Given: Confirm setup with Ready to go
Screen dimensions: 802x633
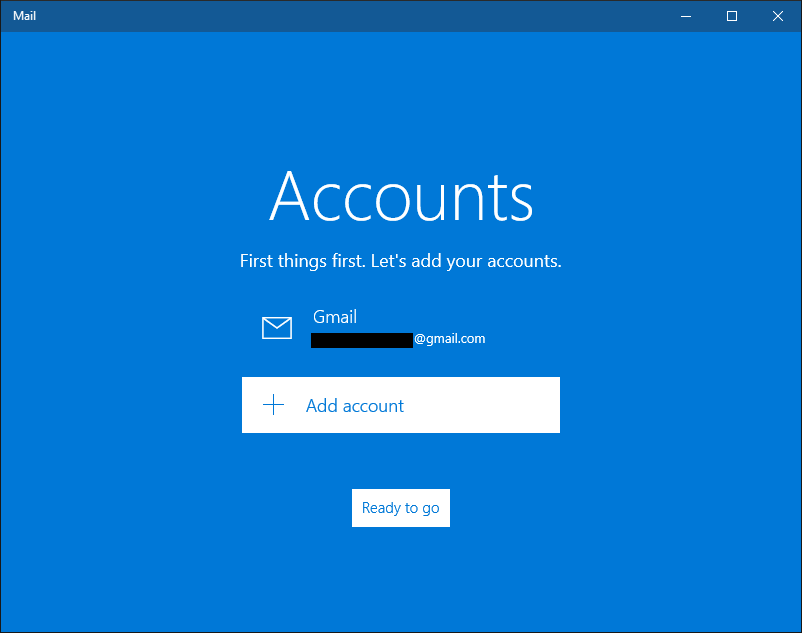Looking at the screenshot, I should pyautogui.click(x=401, y=508).
